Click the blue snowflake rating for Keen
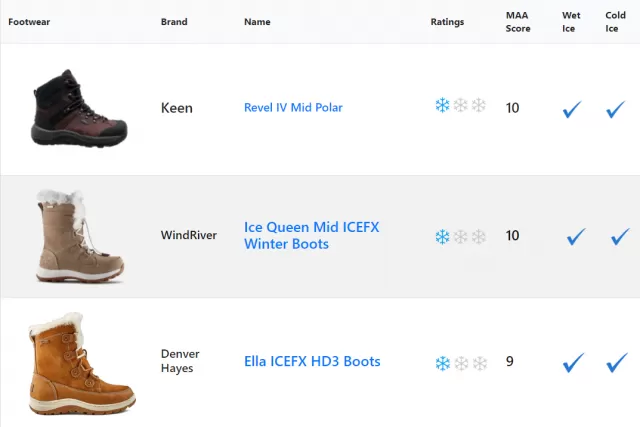The height and width of the screenshot is (427, 640). [x=442, y=105]
